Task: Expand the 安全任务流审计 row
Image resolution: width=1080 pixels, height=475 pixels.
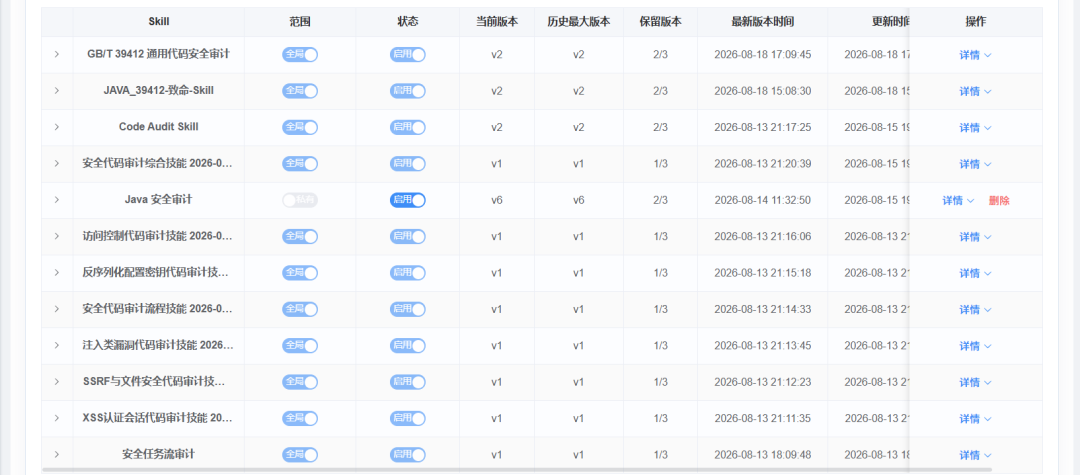Action: (56, 454)
